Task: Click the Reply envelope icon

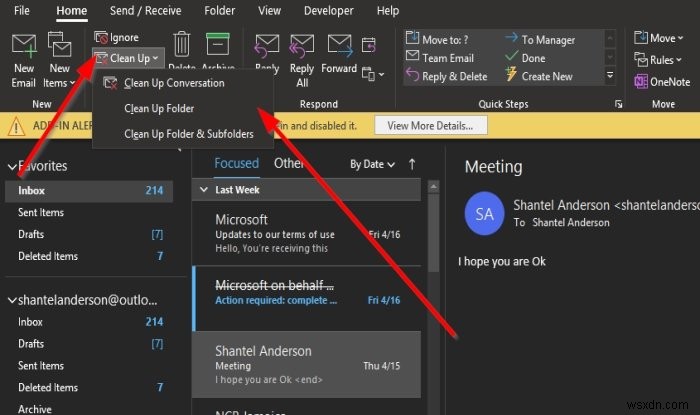Action: point(267,47)
